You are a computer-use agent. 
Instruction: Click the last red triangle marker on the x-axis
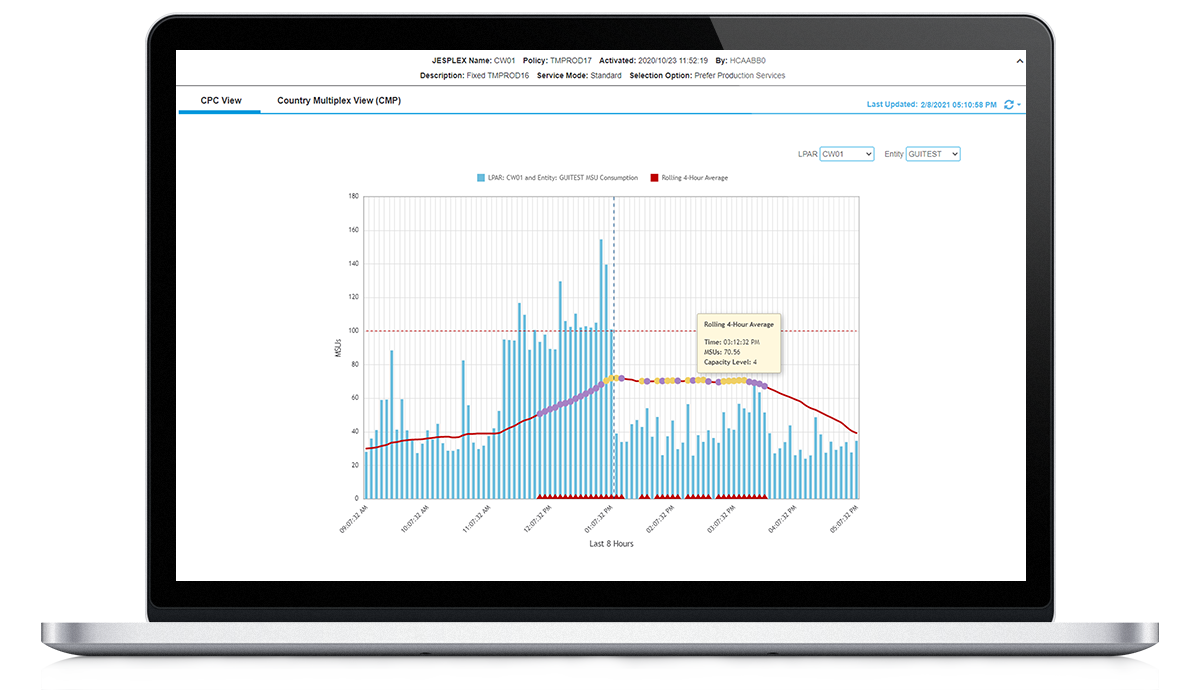(765, 495)
